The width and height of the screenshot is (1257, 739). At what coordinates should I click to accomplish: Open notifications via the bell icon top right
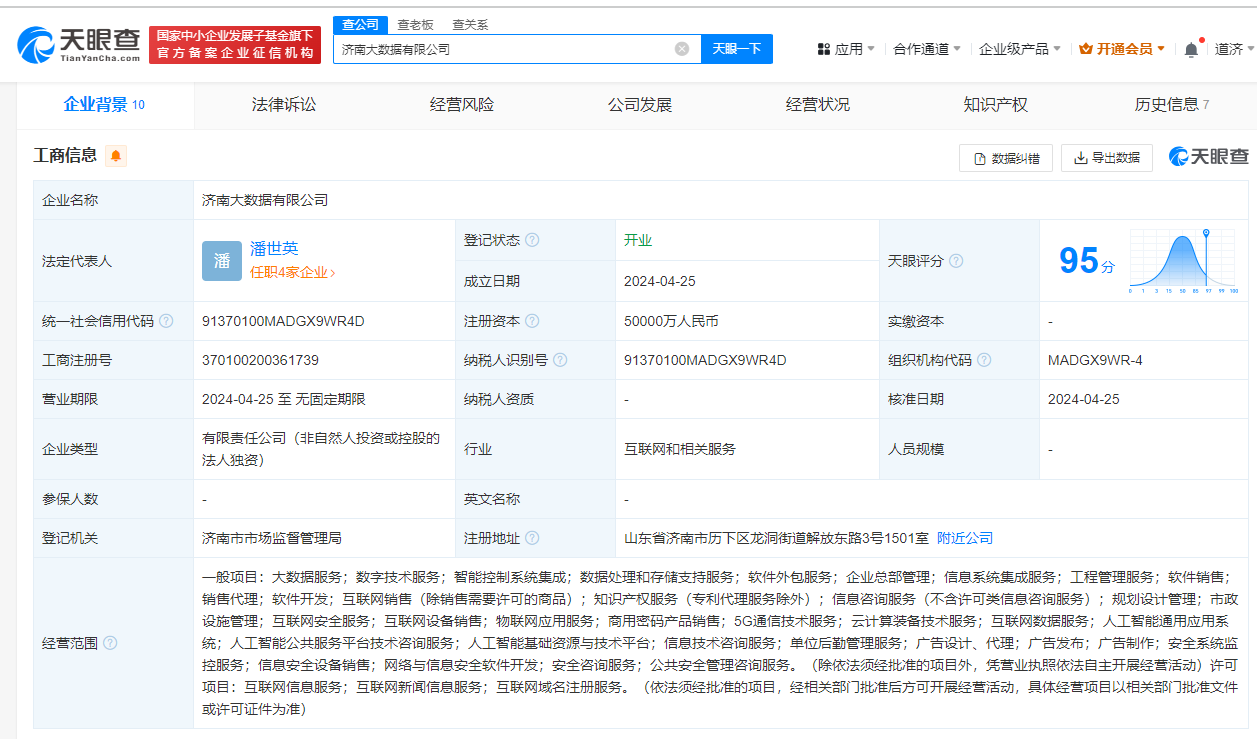click(x=1190, y=46)
